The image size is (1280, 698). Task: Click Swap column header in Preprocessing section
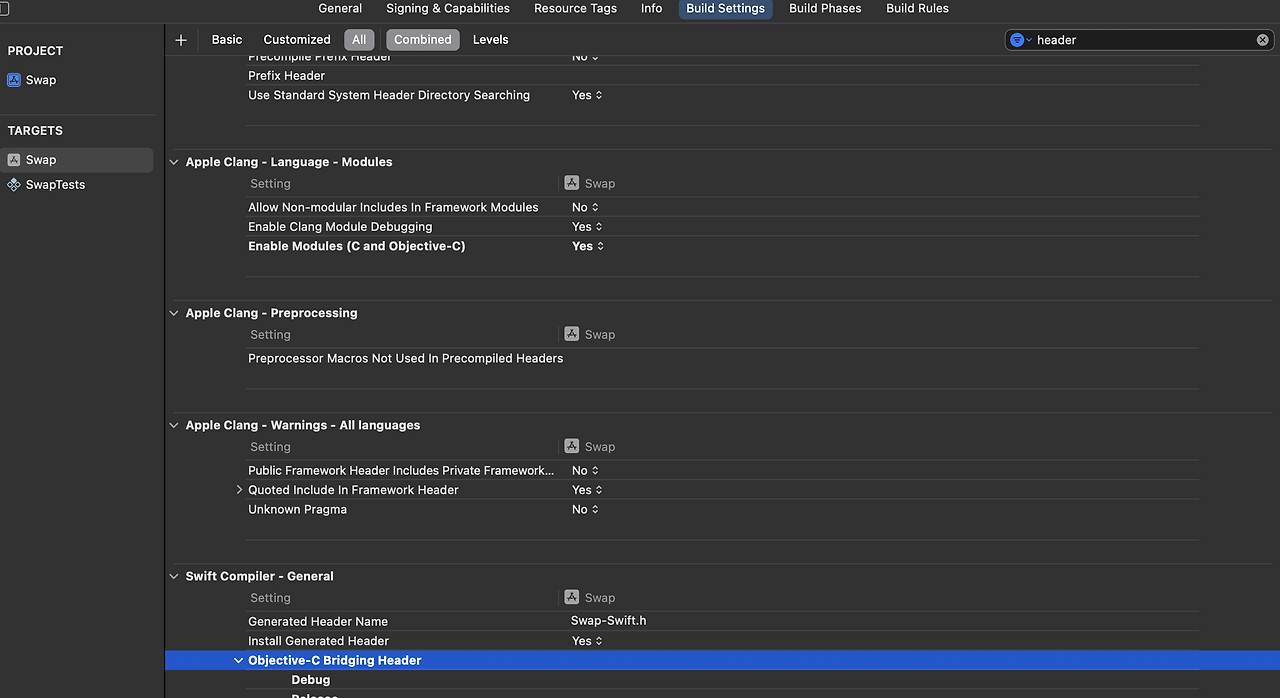tap(590, 335)
